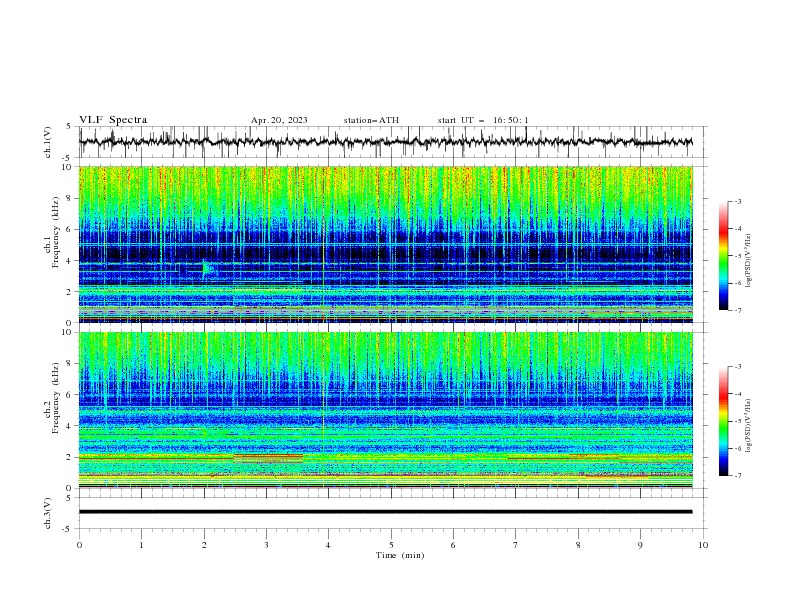Click the "ch.3(V)" axis label
Image resolution: width=792 pixels, height=612 pixels.
(x=48, y=513)
